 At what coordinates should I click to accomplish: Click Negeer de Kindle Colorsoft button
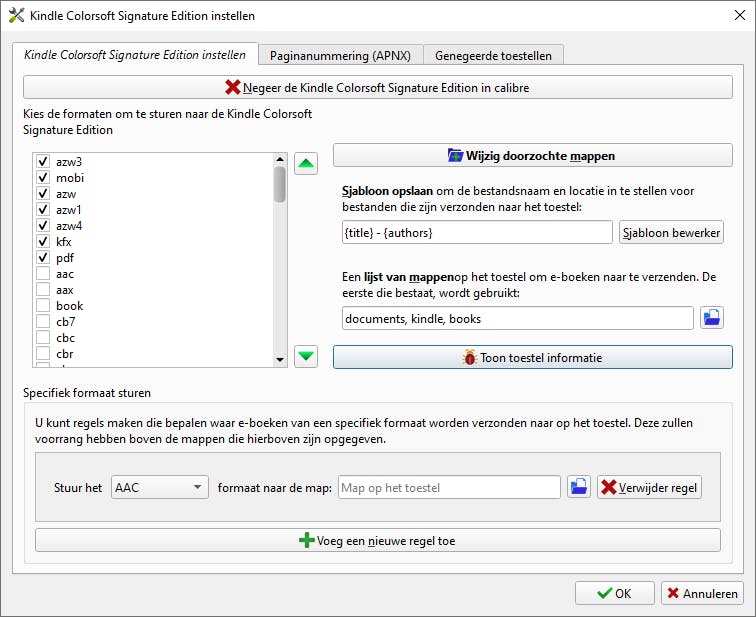(378, 87)
